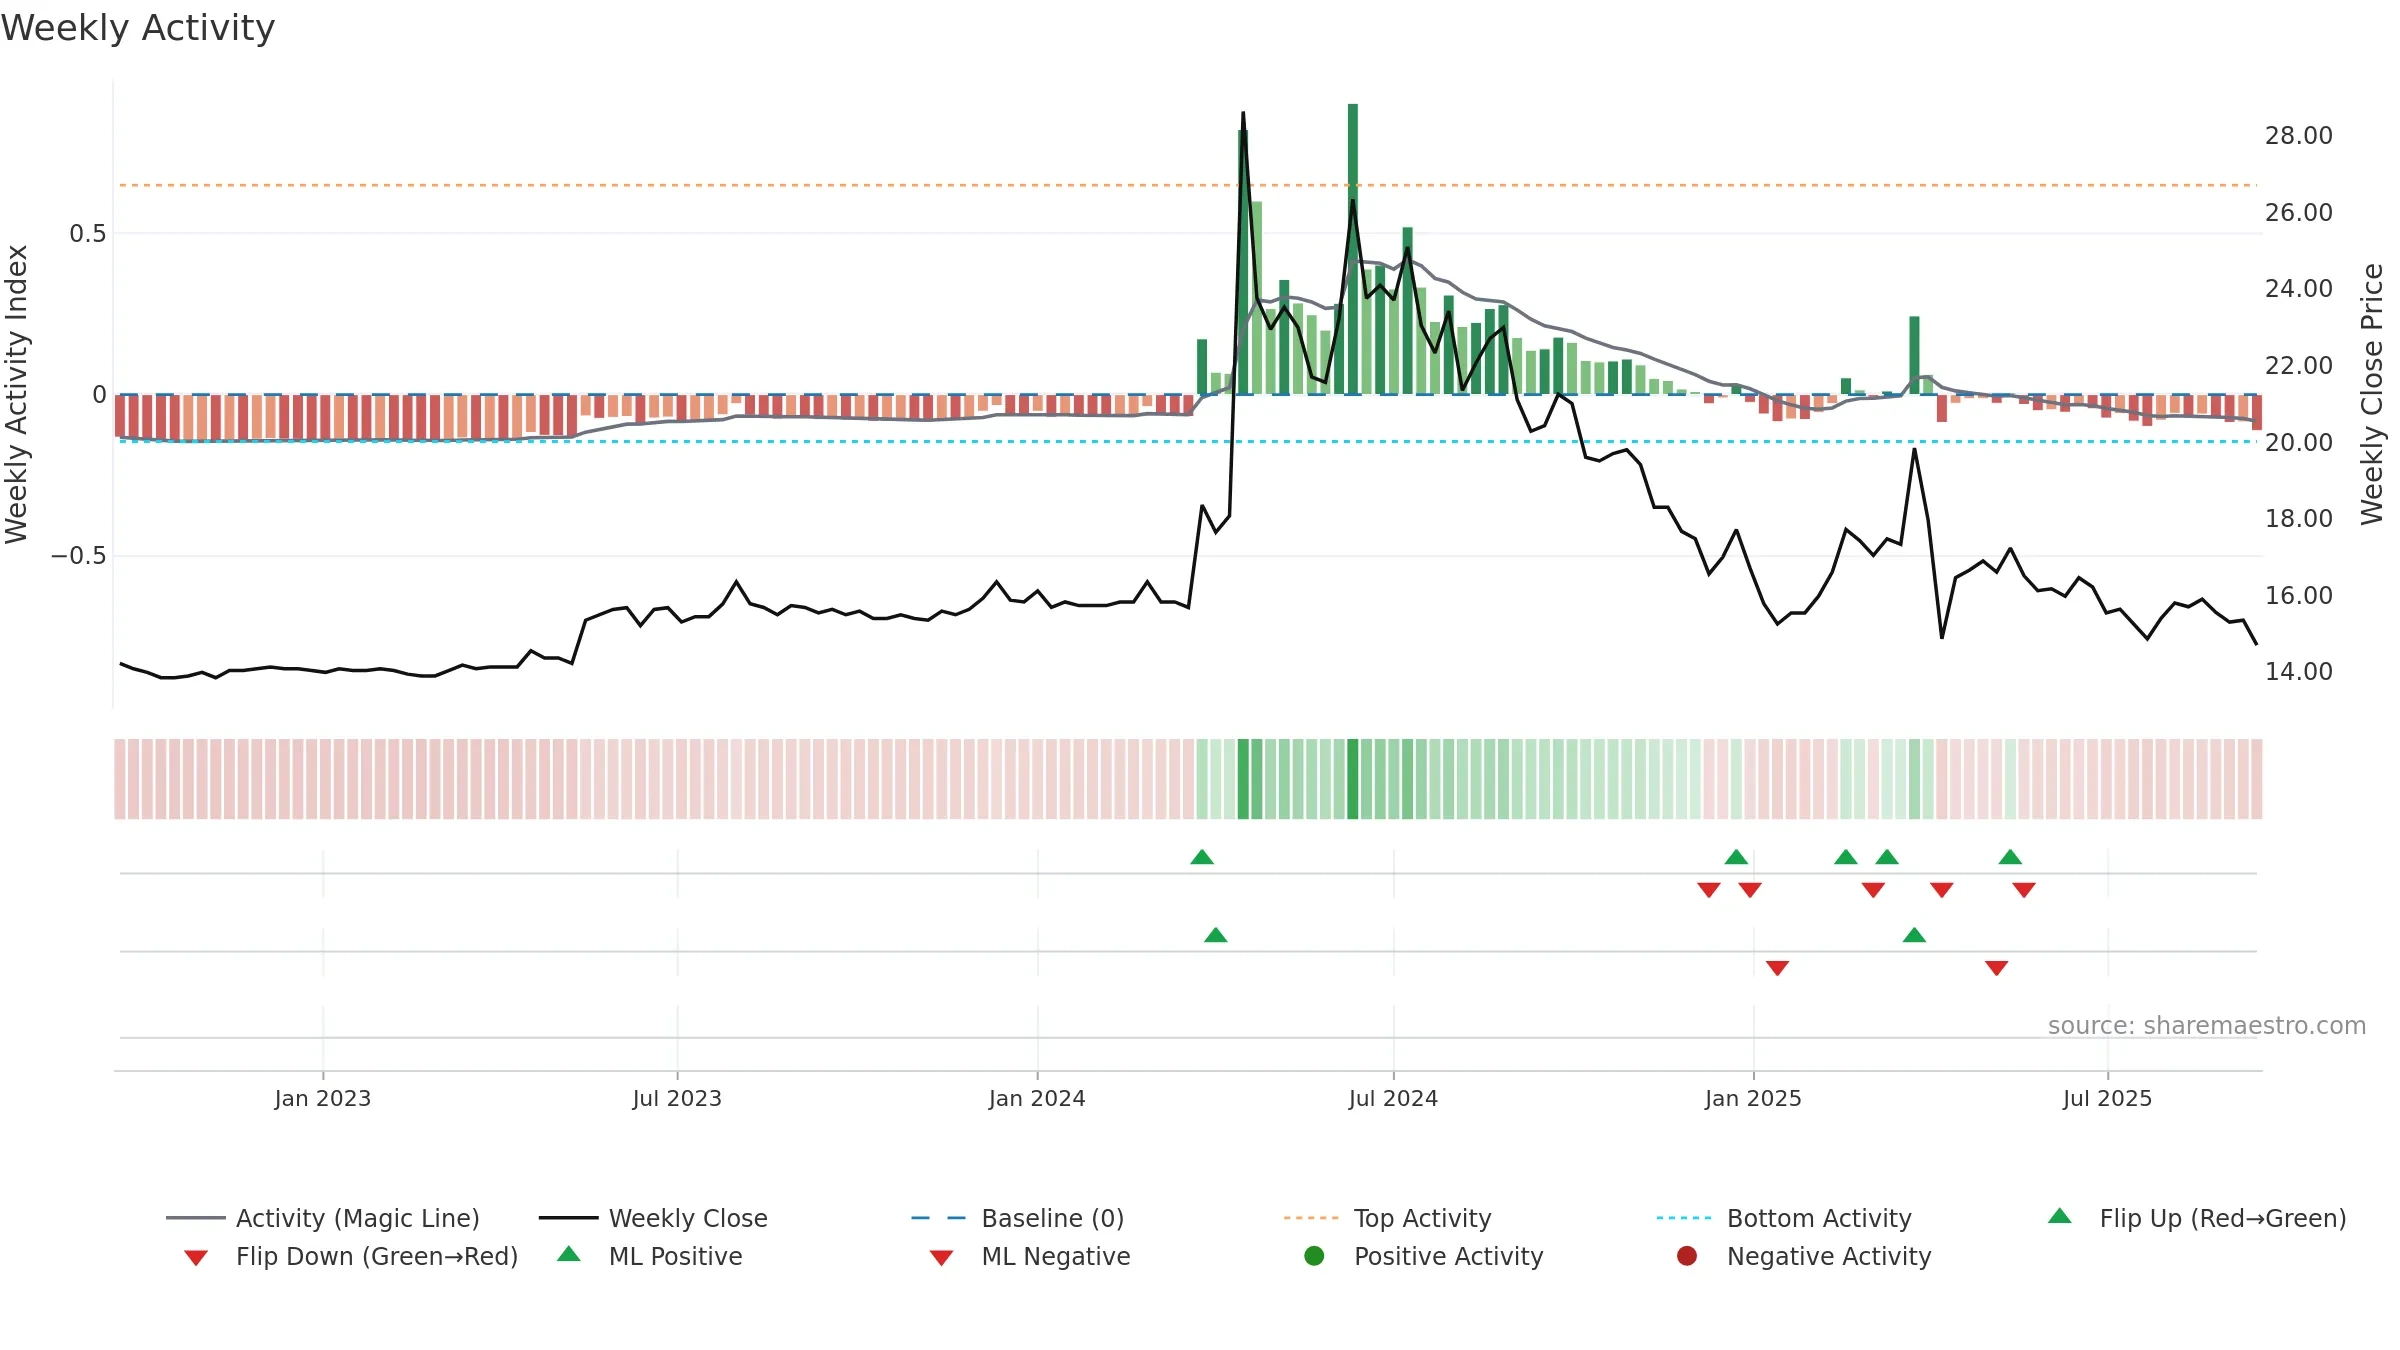Click the Weekly Activity Index axis title
Screen dimensions: 2400x1350
pyautogui.click(x=16, y=394)
